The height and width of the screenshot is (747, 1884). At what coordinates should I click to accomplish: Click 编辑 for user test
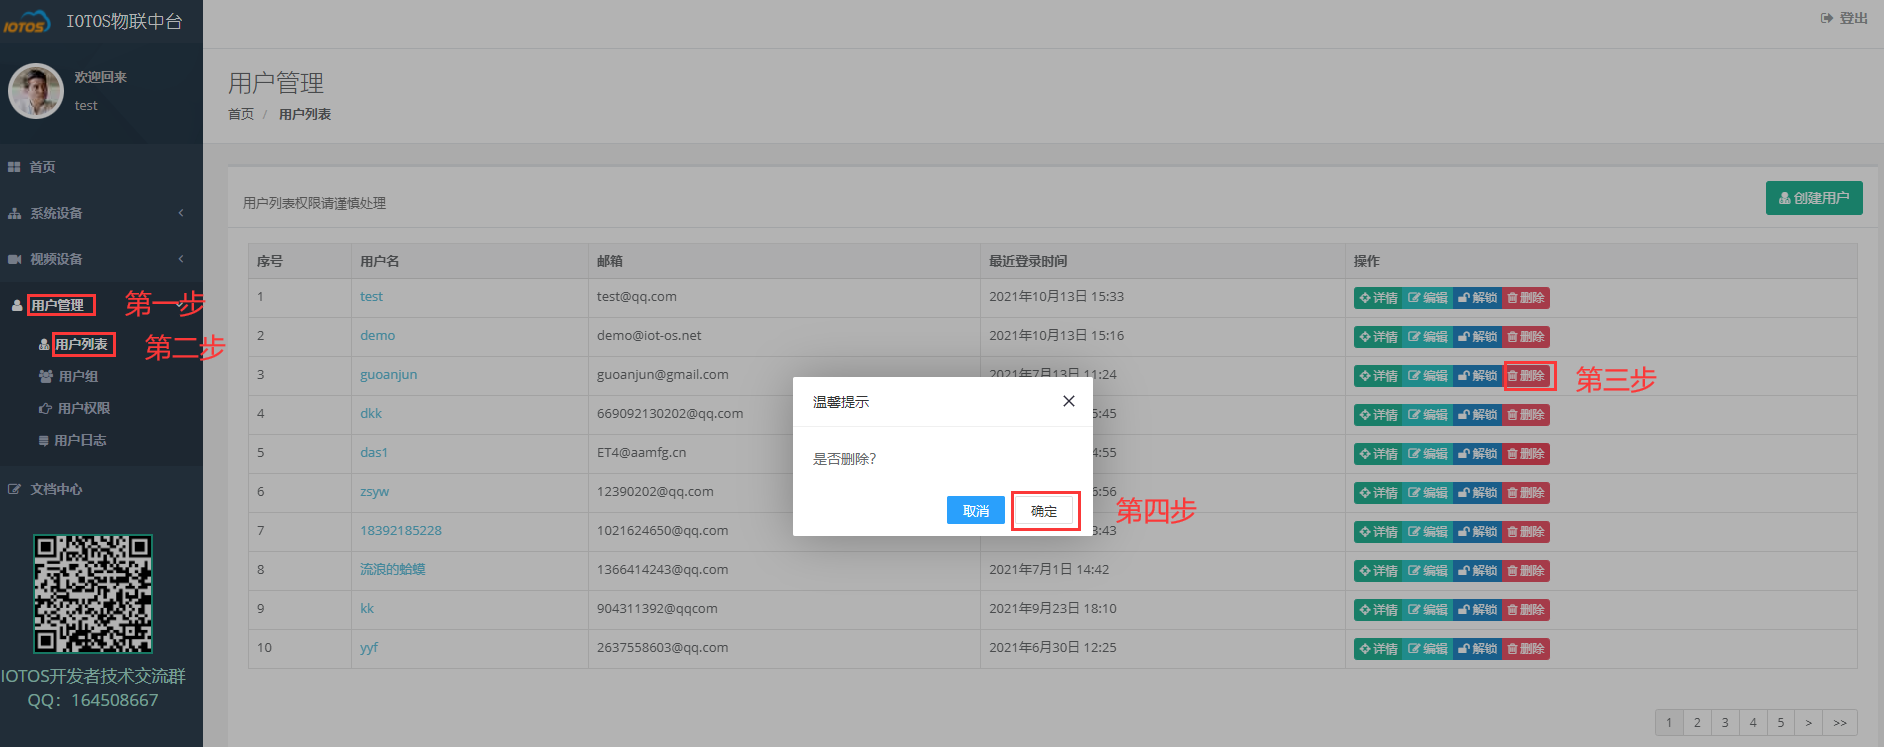(1427, 298)
